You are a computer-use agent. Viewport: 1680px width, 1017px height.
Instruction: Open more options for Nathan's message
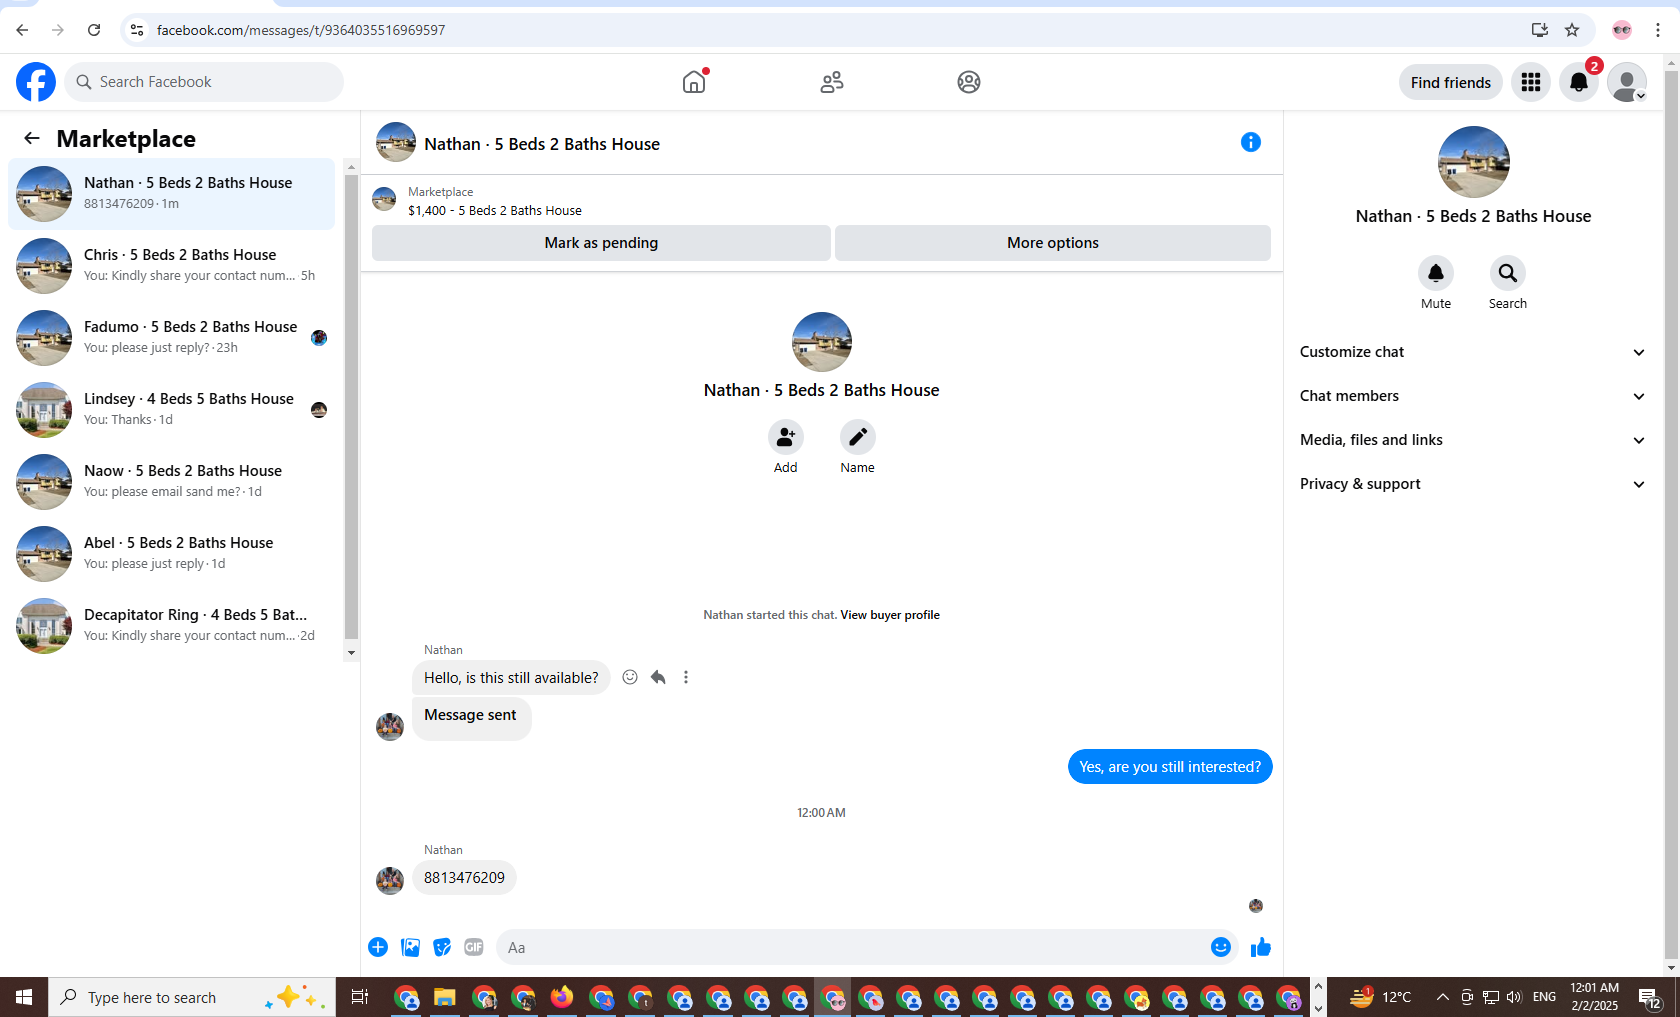point(686,677)
